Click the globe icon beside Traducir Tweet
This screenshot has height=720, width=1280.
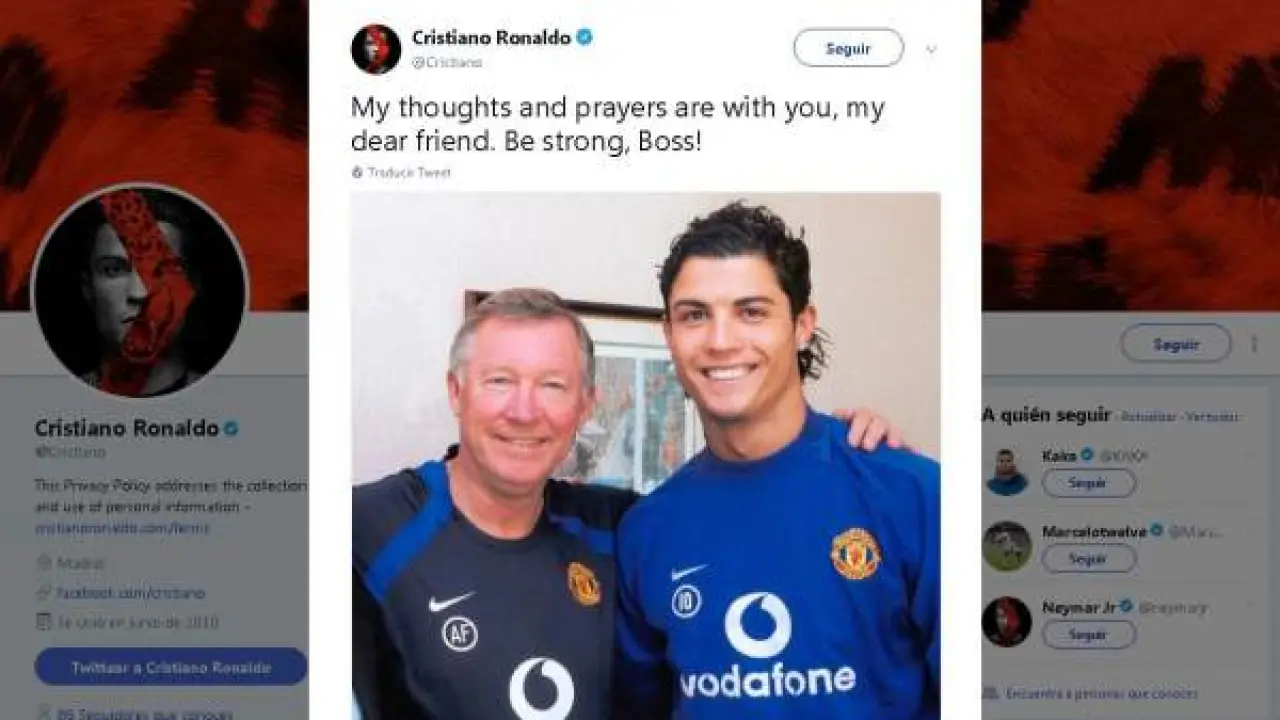[357, 172]
